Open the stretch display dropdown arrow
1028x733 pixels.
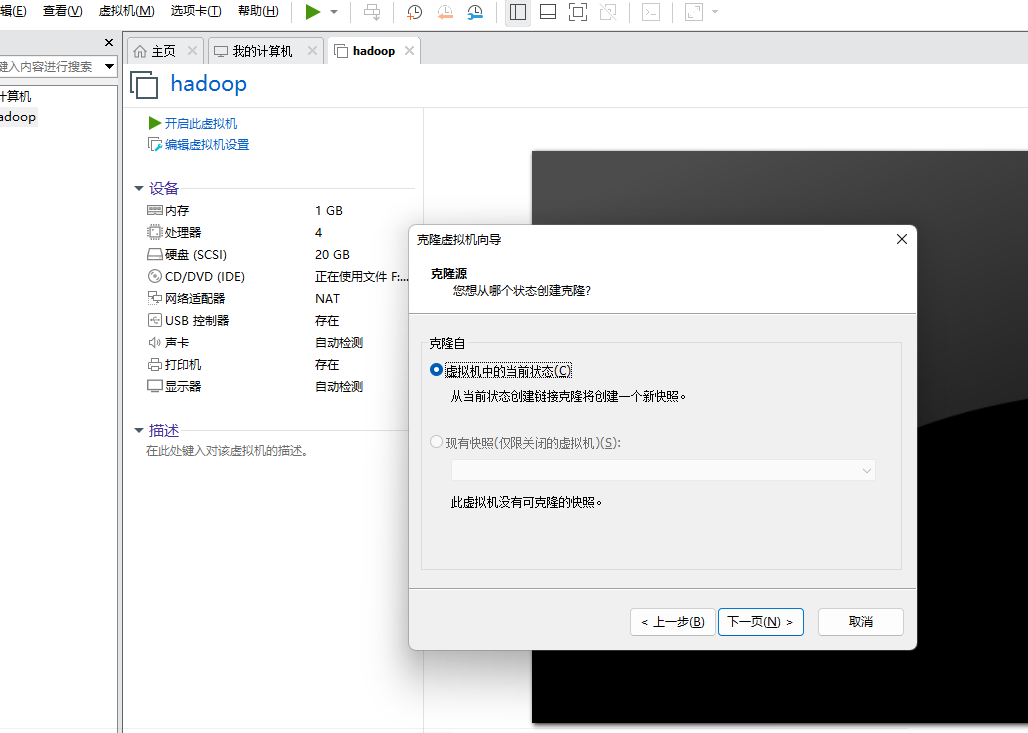point(715,12)
